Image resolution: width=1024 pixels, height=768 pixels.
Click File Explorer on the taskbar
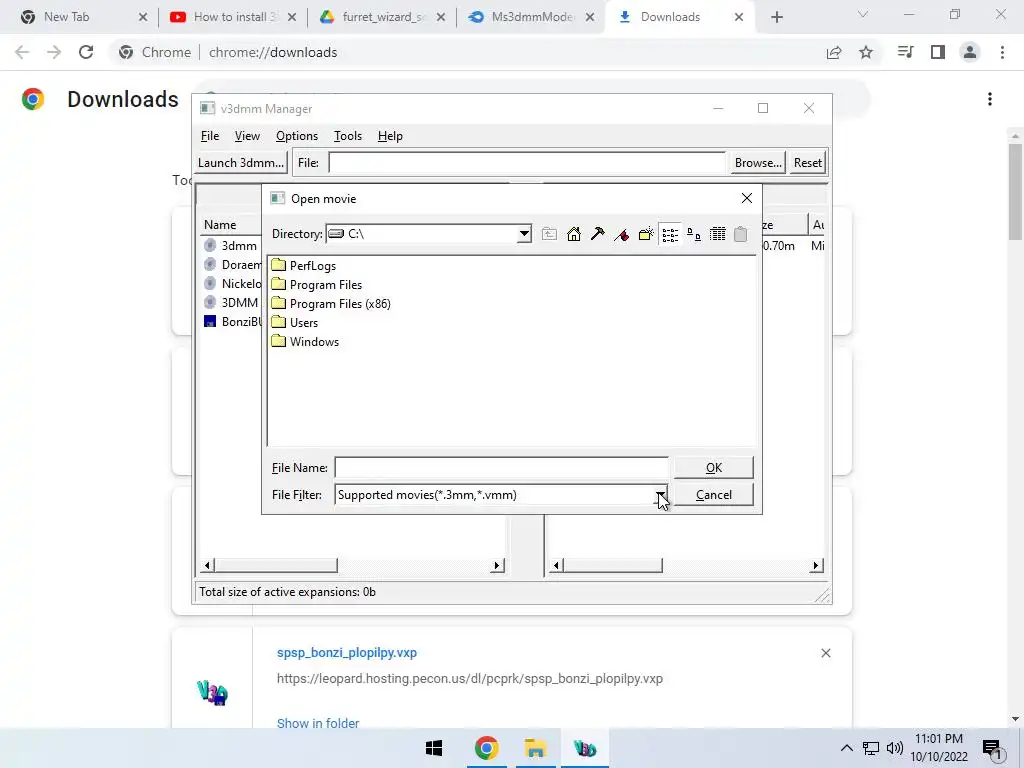pyautogui.click(x=536, y=748)
